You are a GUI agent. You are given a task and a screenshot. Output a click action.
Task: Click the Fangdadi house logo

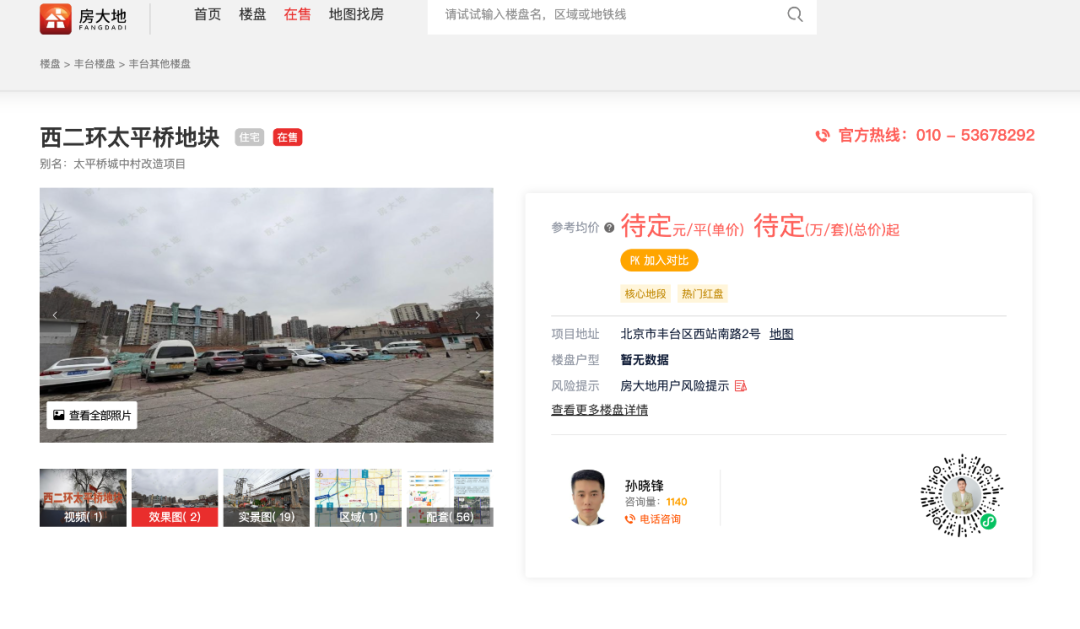[x=56, y=18]
